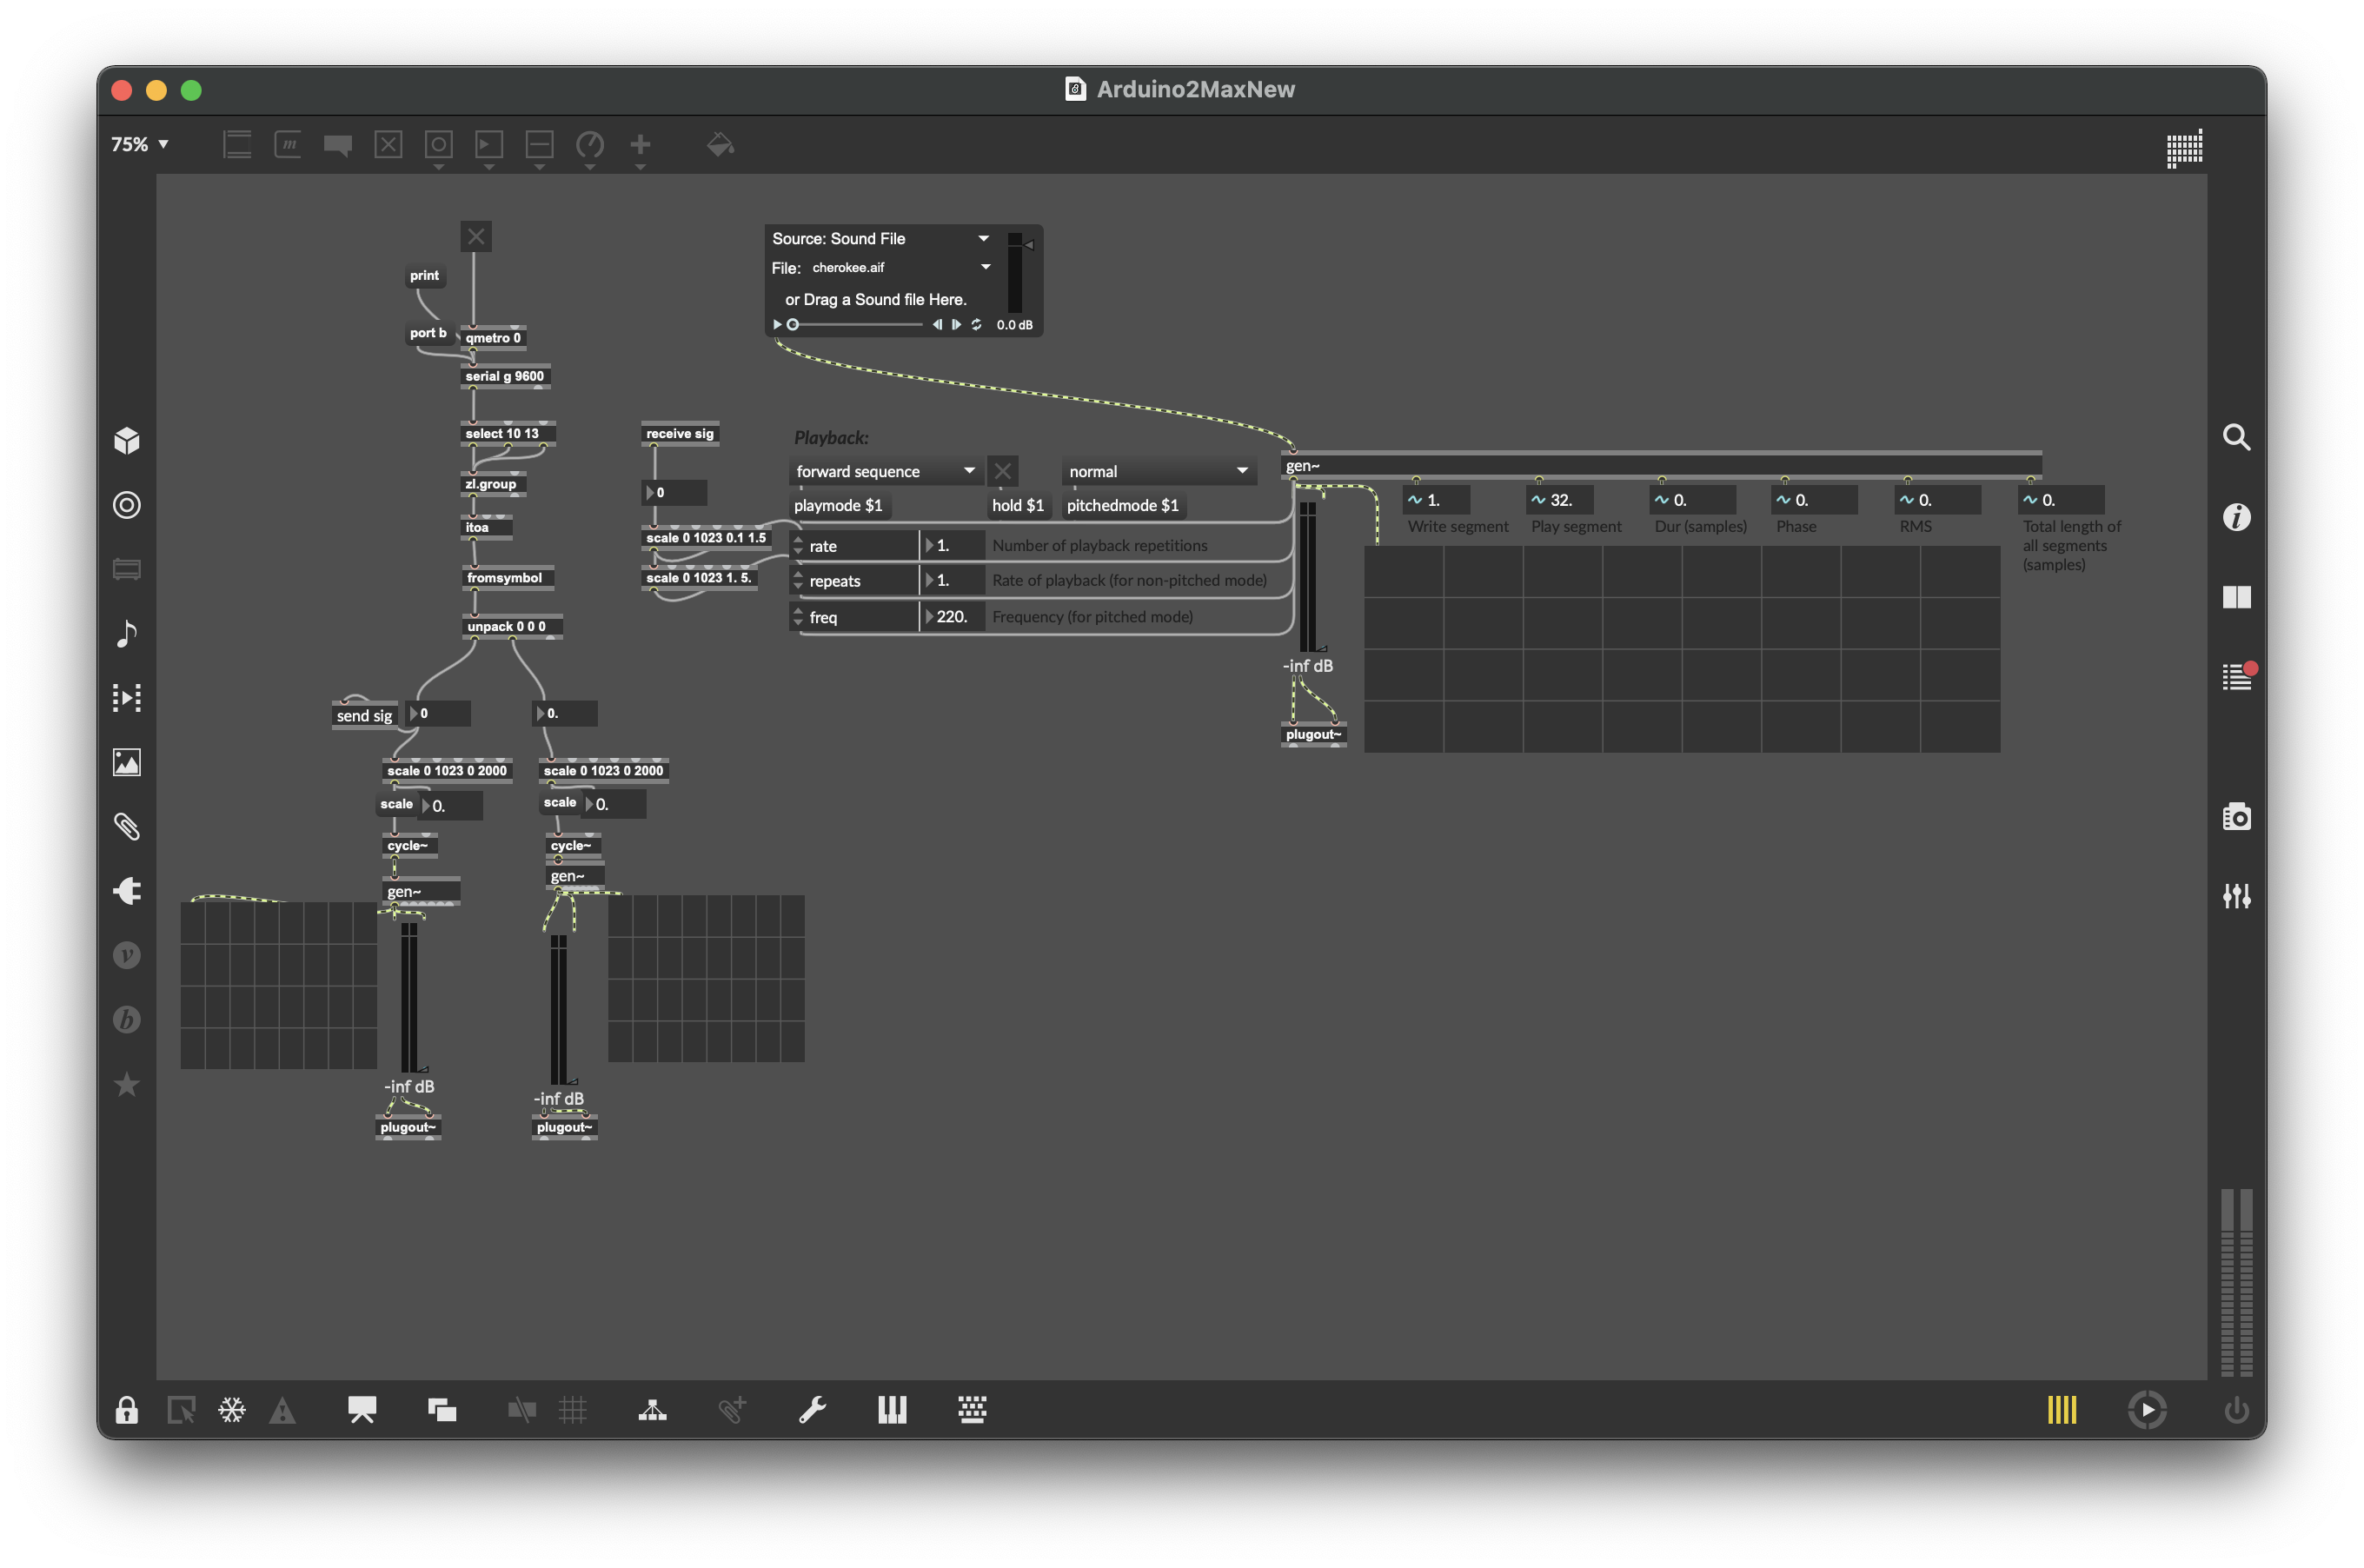Click the pitchedmode $1 message box
The height and width of the screenshot is (1568, 2364).
point(1122,505)
